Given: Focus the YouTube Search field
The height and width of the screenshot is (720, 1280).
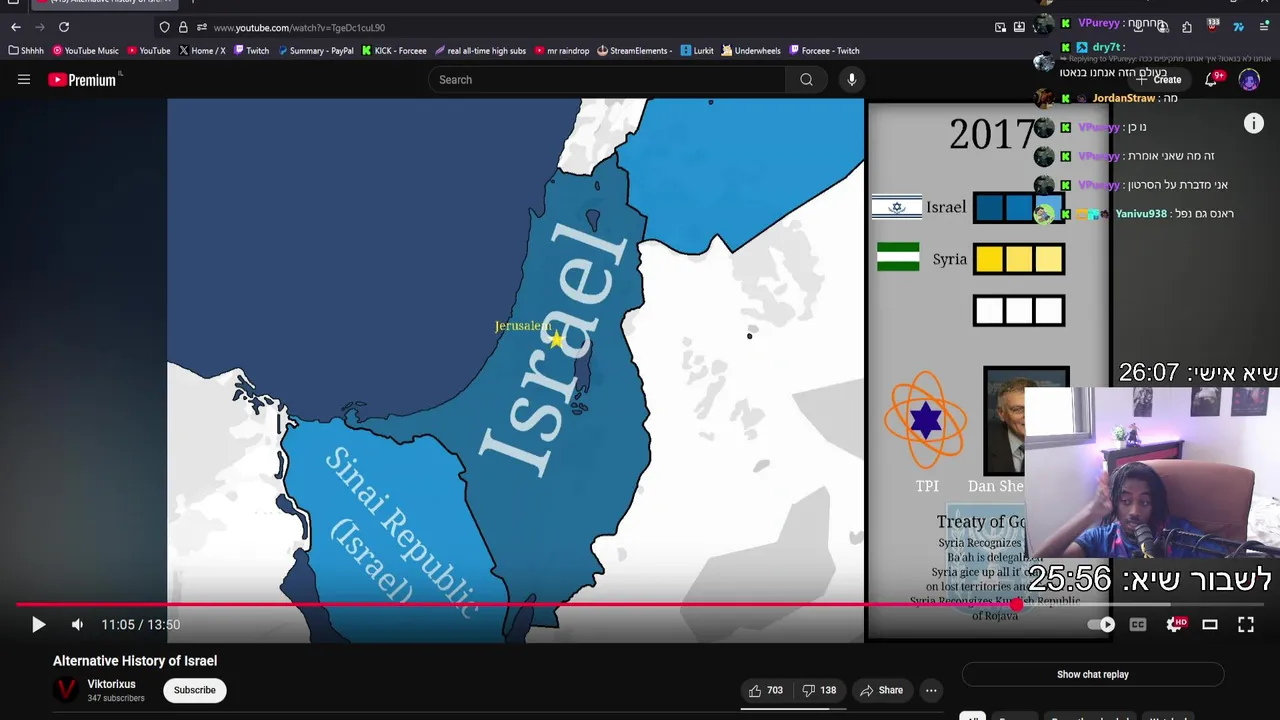Looking at the screenshot, I should tap(608, 80).
